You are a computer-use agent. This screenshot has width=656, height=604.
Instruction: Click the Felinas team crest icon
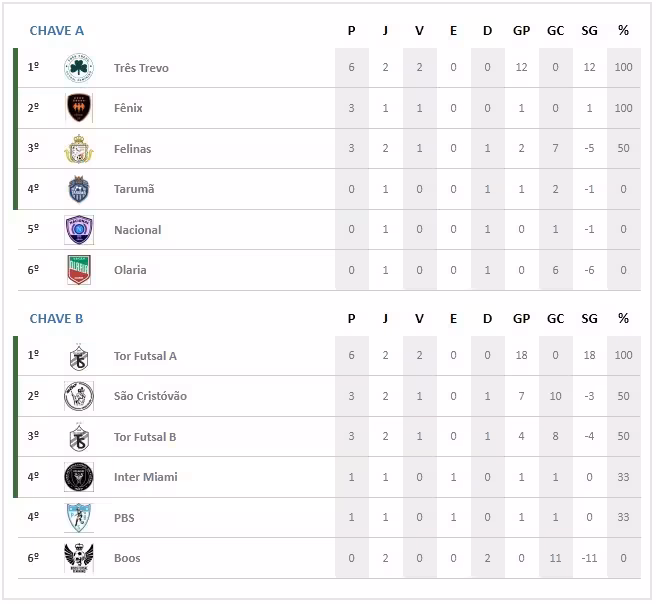79,148
